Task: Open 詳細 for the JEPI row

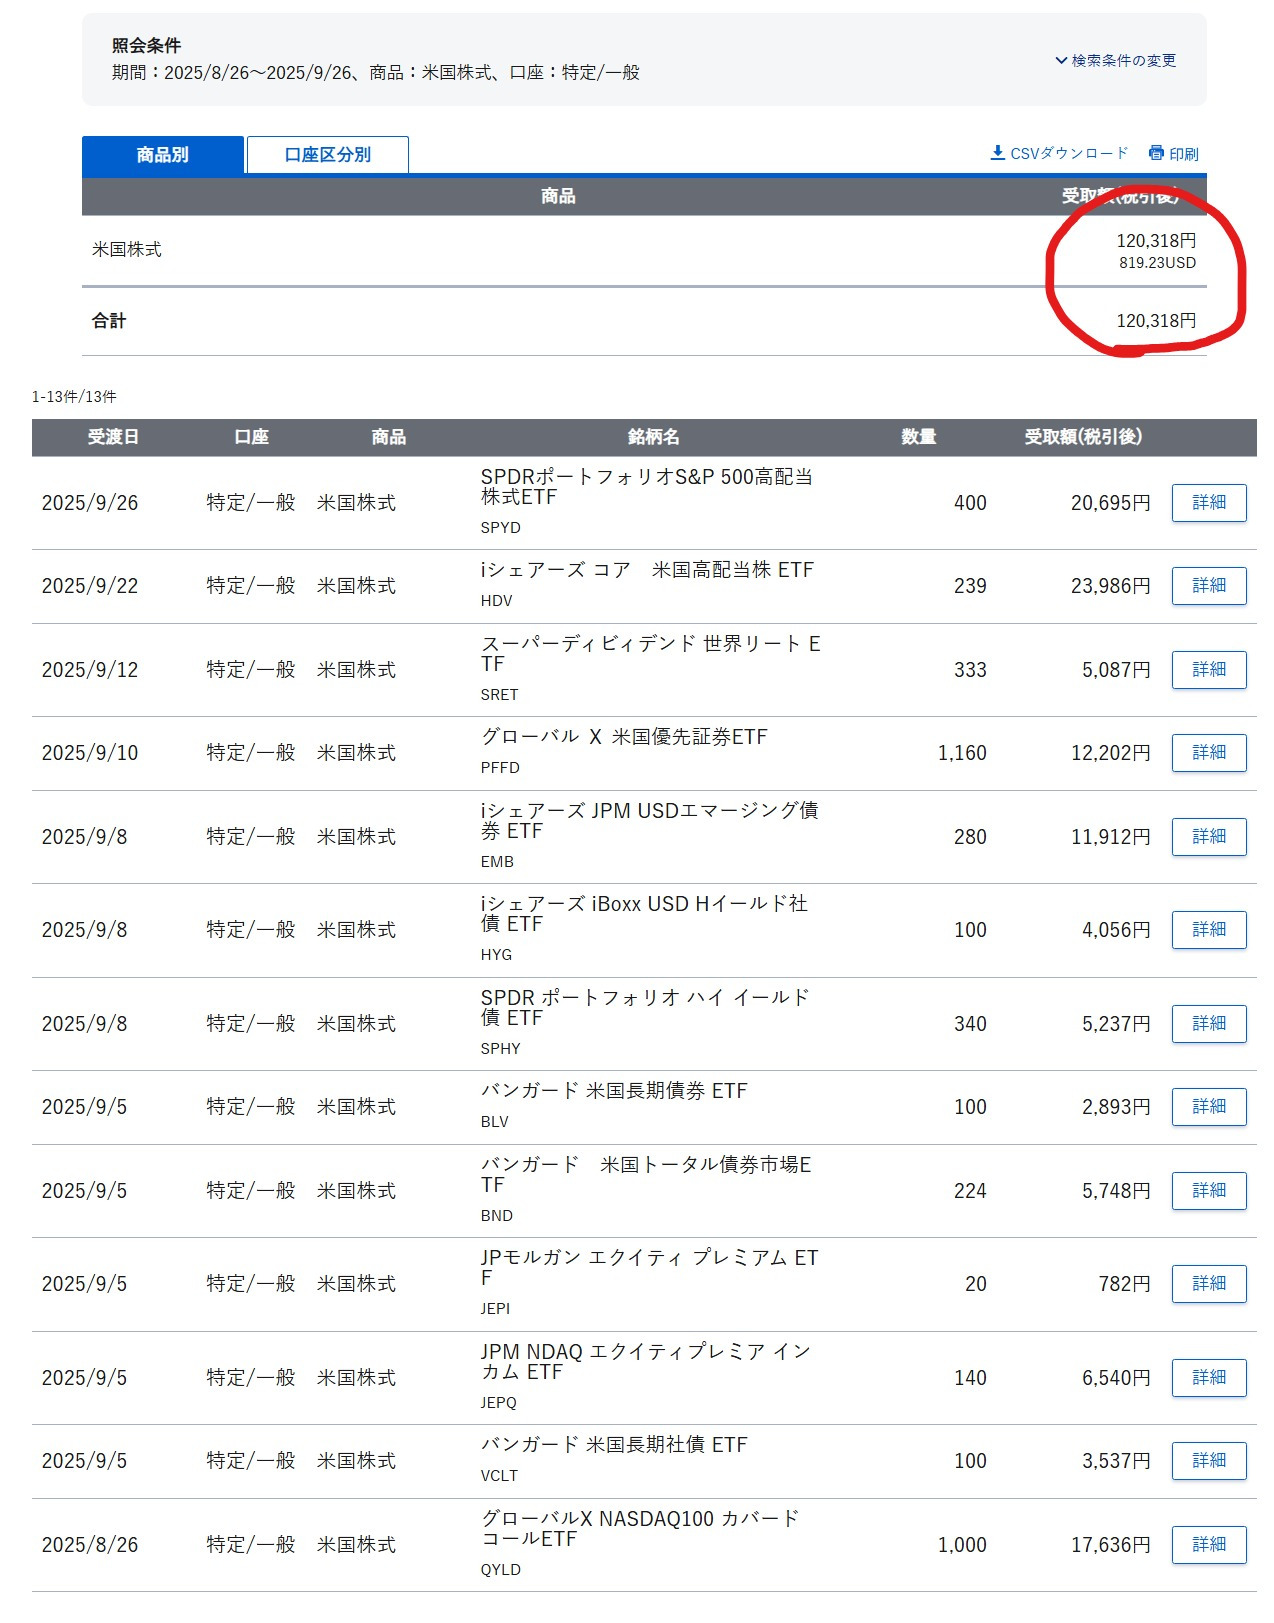Action: (x=1208, y=1284)
